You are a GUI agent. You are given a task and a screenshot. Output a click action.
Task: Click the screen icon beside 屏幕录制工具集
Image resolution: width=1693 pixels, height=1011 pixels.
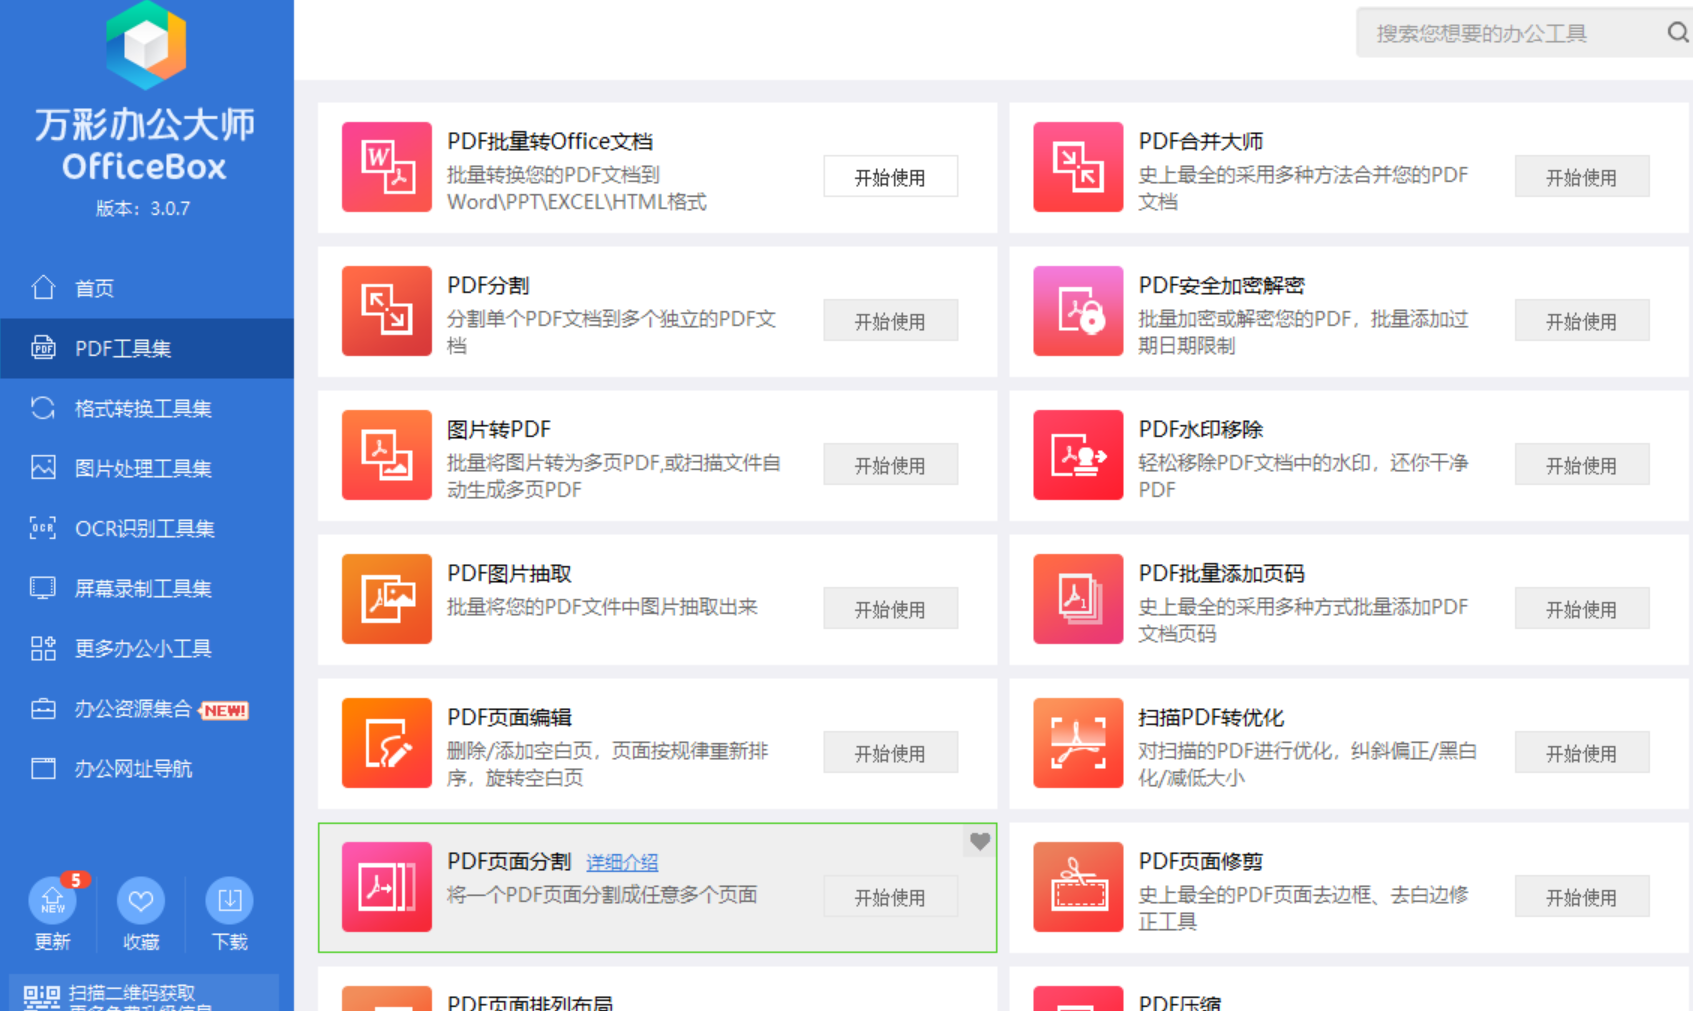tap(43, 588)
